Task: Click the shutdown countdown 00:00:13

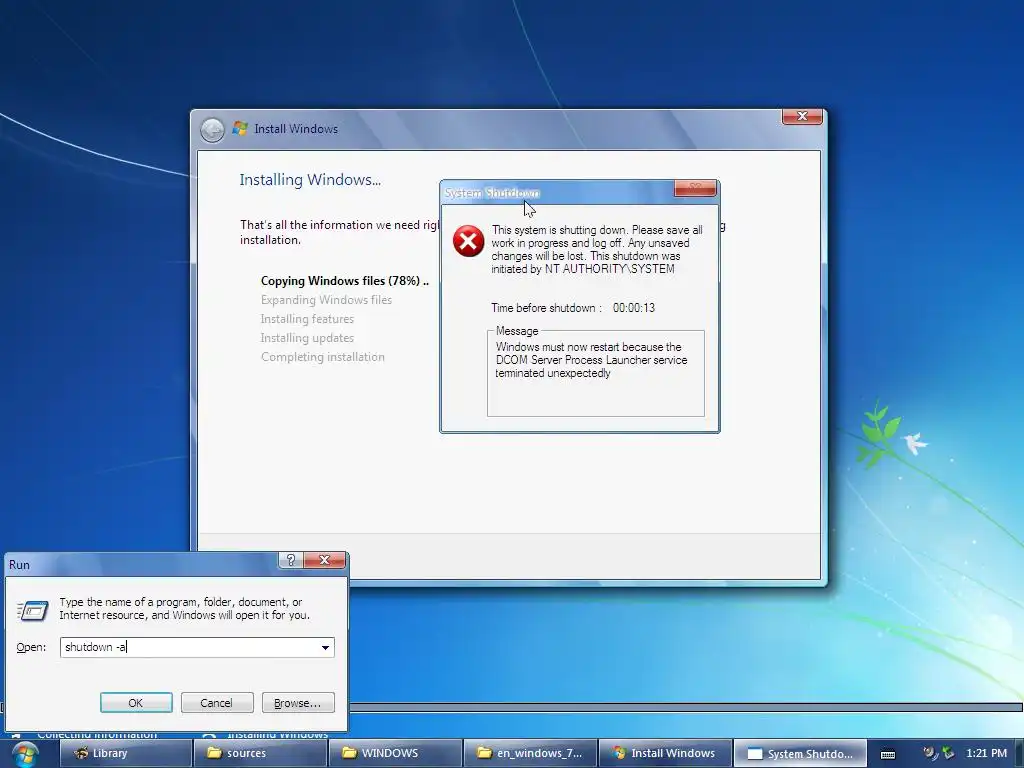Action: point(633,308)
